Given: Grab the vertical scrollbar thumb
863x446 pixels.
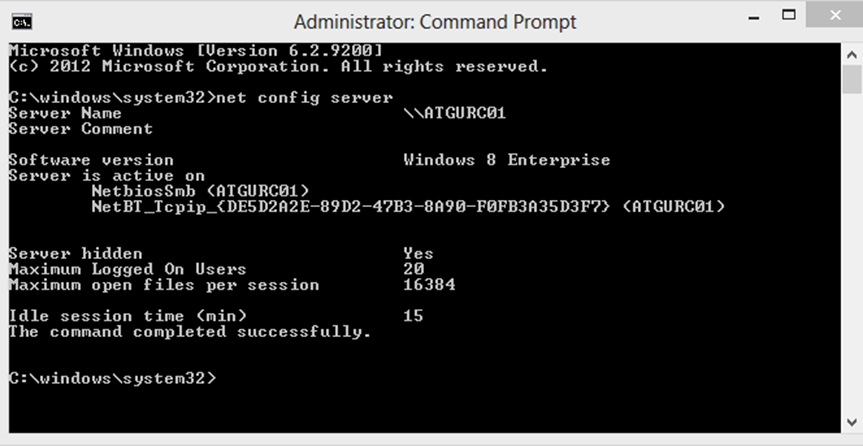Looking at the screenshot, I should point(852,79).
